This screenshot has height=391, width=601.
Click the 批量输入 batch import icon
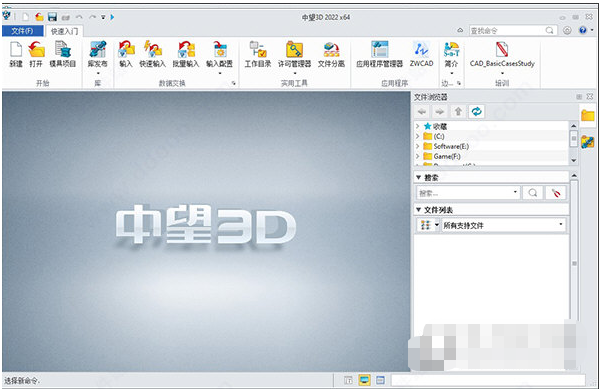186,50
